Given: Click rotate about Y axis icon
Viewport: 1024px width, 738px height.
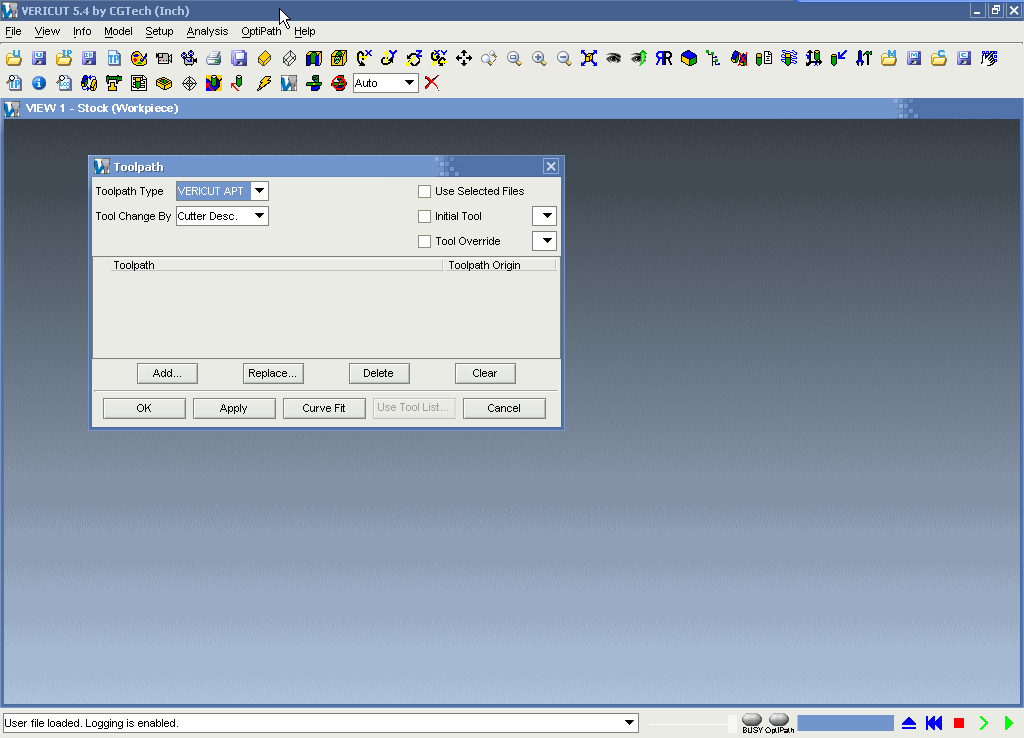Looking at the screenshot, I should click(x=389, y=58).
